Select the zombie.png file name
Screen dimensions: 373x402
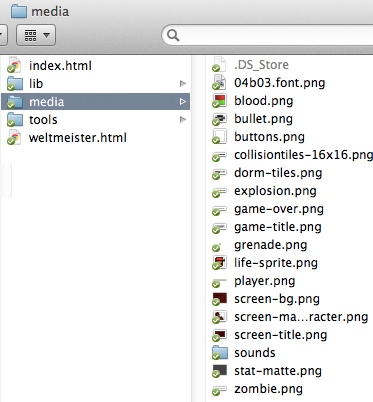268,389
